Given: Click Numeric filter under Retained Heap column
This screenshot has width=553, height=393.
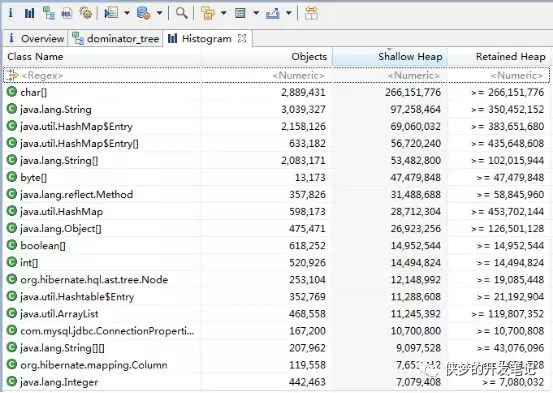Looking at the screenshot, I should tap(517, 75).
